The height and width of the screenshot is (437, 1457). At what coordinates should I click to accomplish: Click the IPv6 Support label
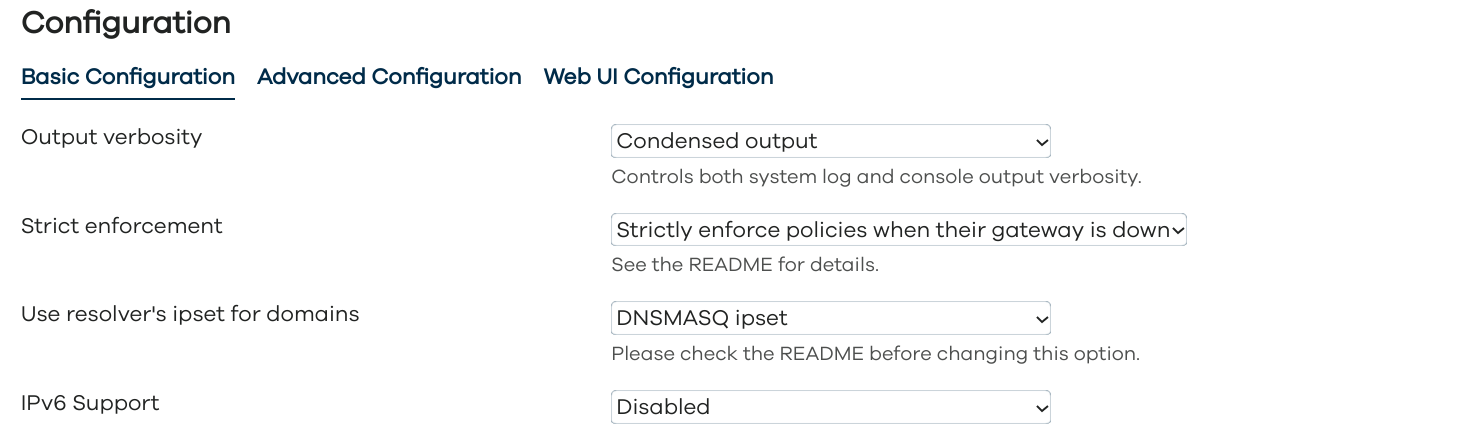(90, 403)
